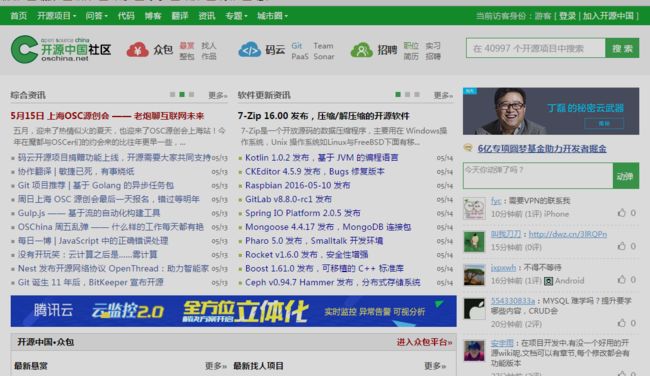The image size is (650, 376).
Task: Open Git 诞生 11 年后 BitKeeper article
Action: click(x=90, y=282)
